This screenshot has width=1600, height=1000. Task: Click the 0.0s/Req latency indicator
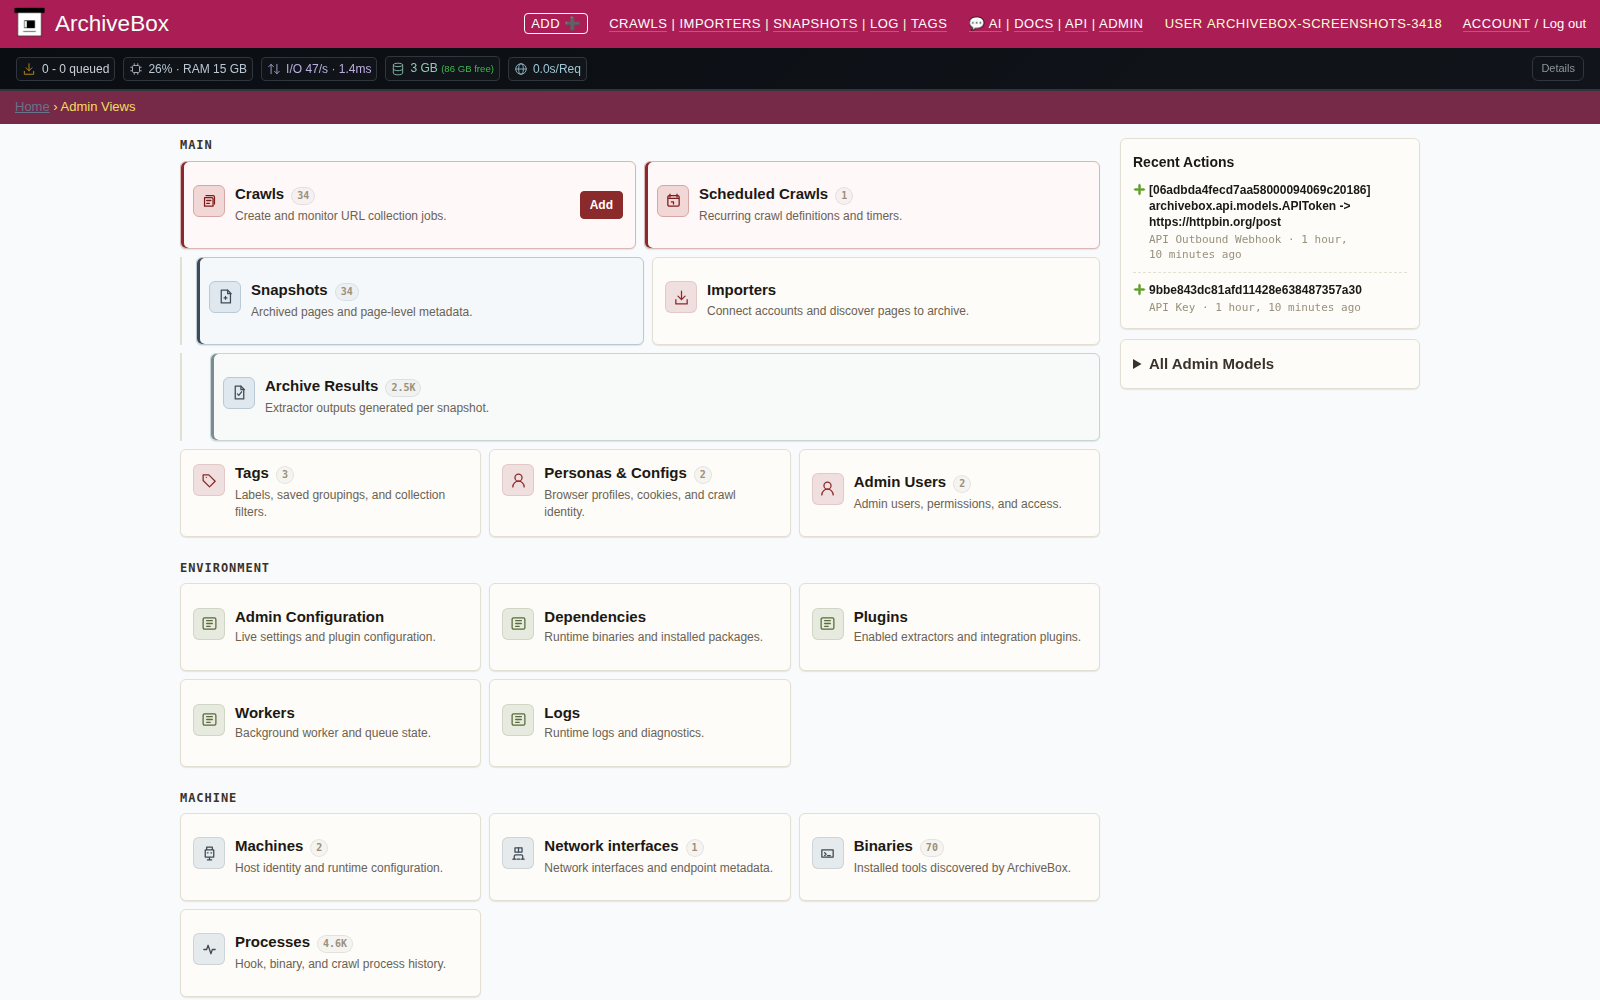(x=547, y=69)
